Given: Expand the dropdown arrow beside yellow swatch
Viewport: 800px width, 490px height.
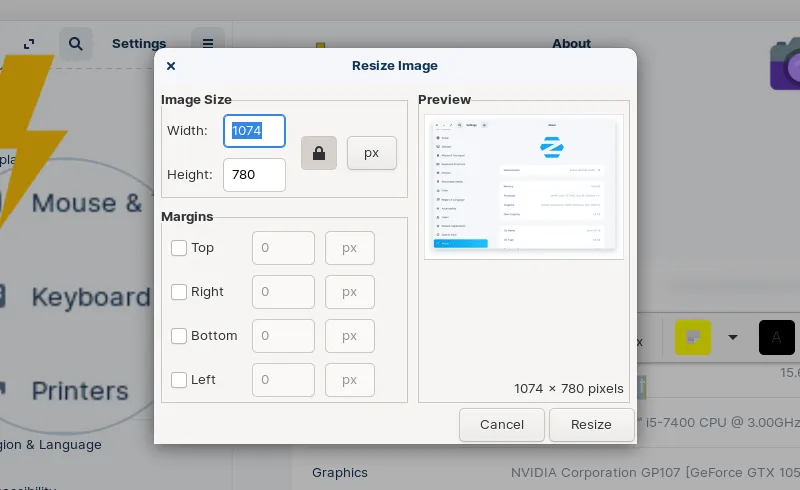Looking at the screenshot, I should tap(733, 338).
